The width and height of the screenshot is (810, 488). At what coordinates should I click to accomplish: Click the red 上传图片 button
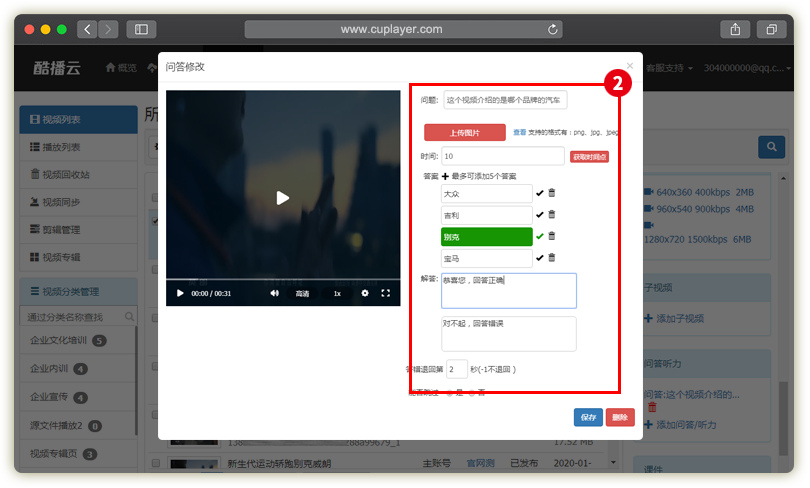(463, 132)
